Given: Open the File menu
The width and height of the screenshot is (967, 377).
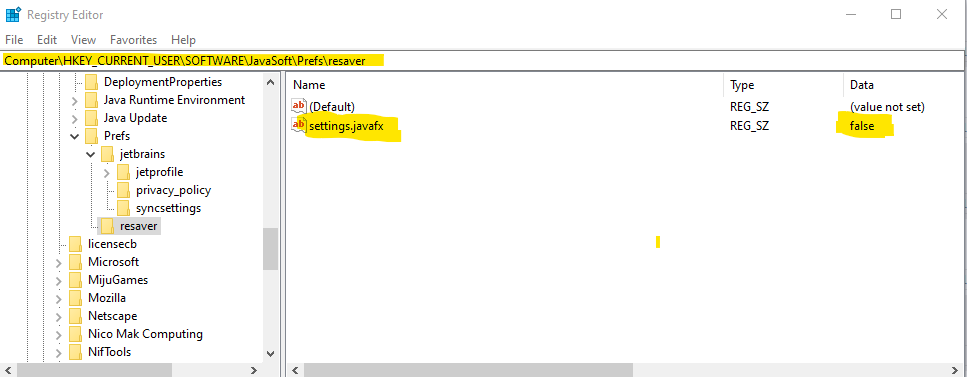Looking at the screenshot, I should click(14, 39).
